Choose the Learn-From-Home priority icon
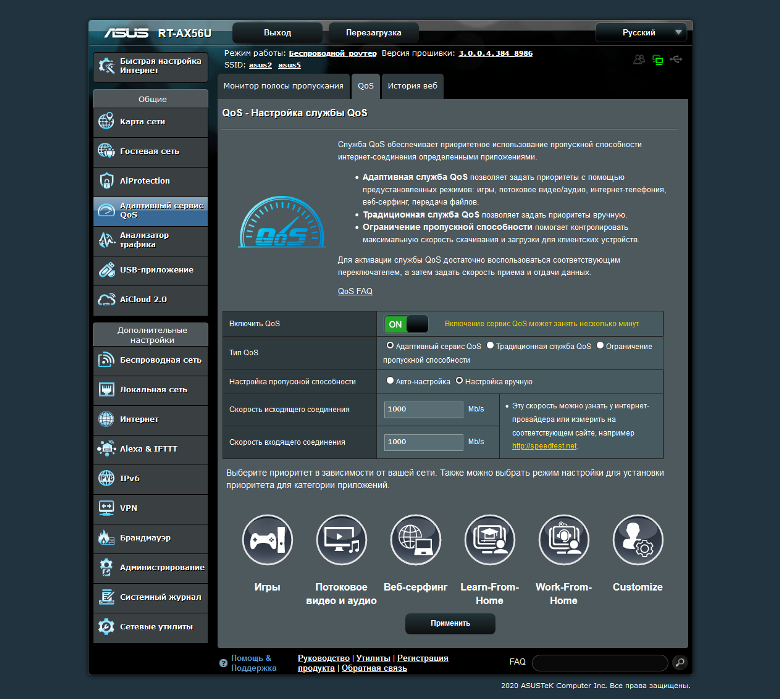The height and width of the screenshot is (699, 780). (x=489, y=540)
